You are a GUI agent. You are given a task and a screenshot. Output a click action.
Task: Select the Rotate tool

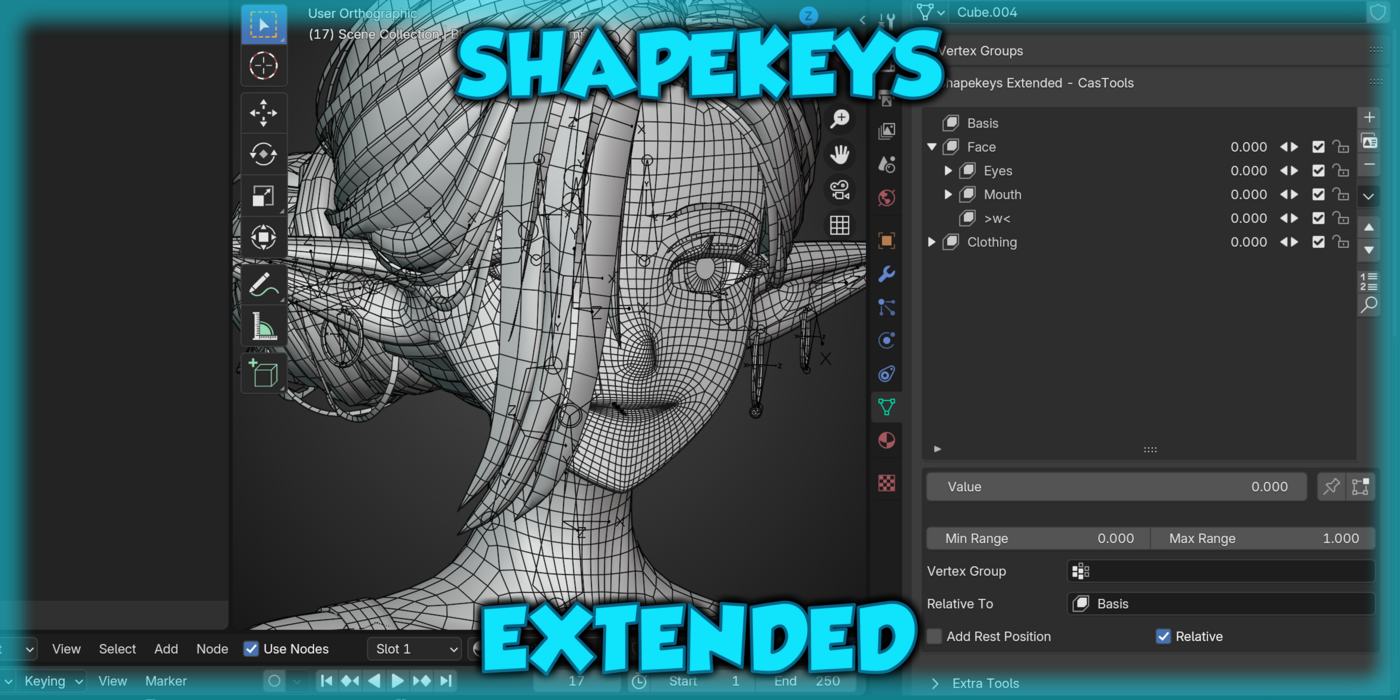pos(263,154)
